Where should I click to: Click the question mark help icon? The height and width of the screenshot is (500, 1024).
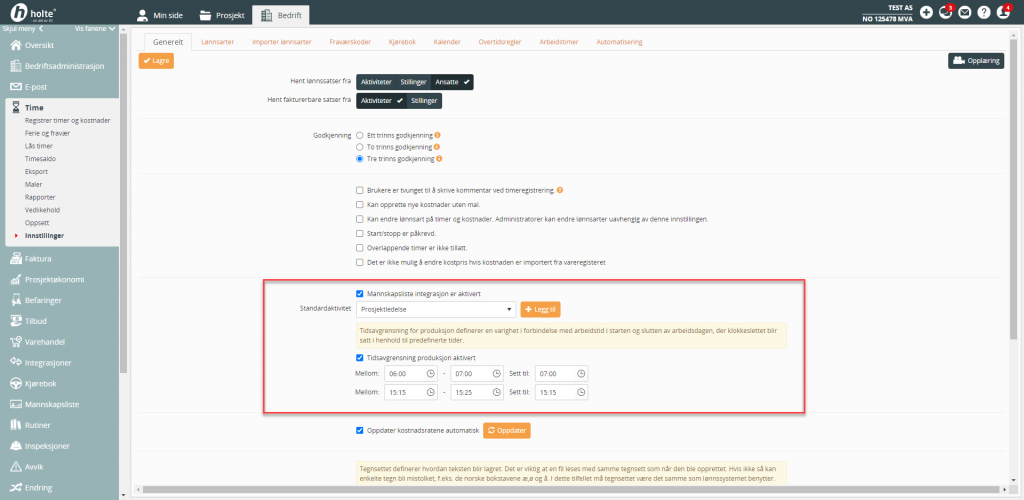click(x=984, y=13)
